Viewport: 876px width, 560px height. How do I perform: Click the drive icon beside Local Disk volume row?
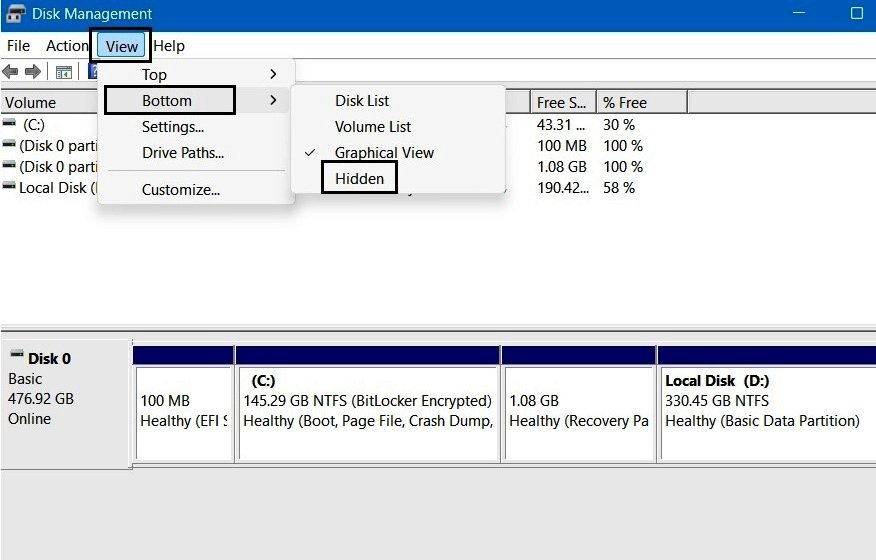coord(9,186)
